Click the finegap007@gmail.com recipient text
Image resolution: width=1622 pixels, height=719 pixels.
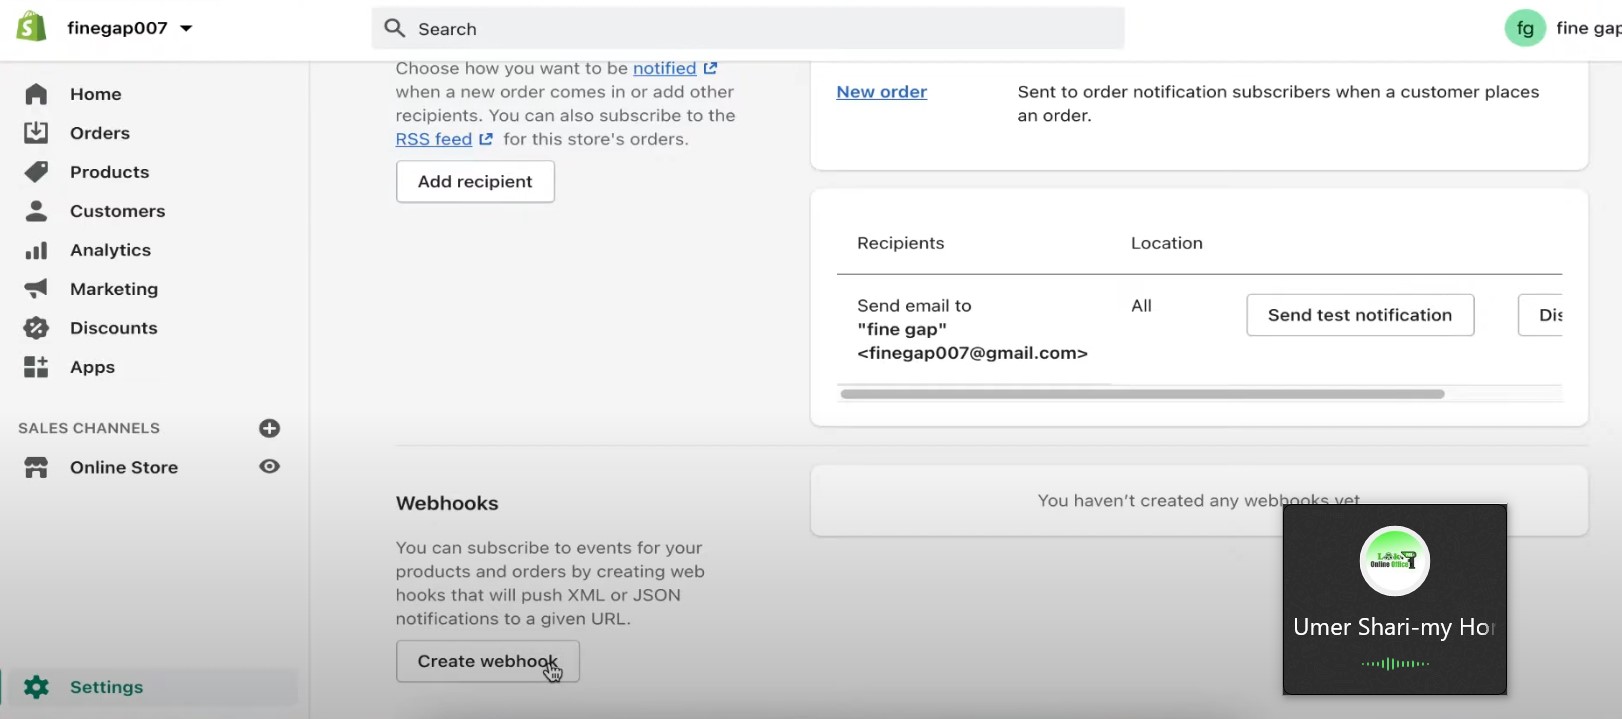[x=972, y=353]
